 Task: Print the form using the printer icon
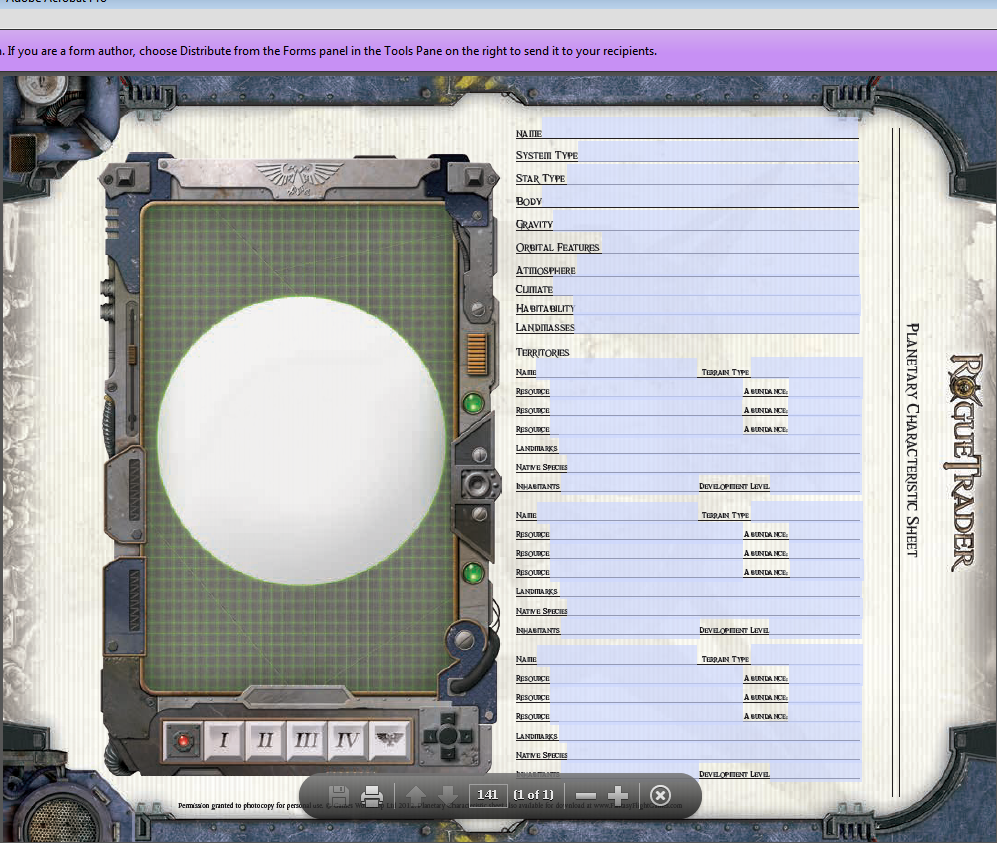point(372,795)
